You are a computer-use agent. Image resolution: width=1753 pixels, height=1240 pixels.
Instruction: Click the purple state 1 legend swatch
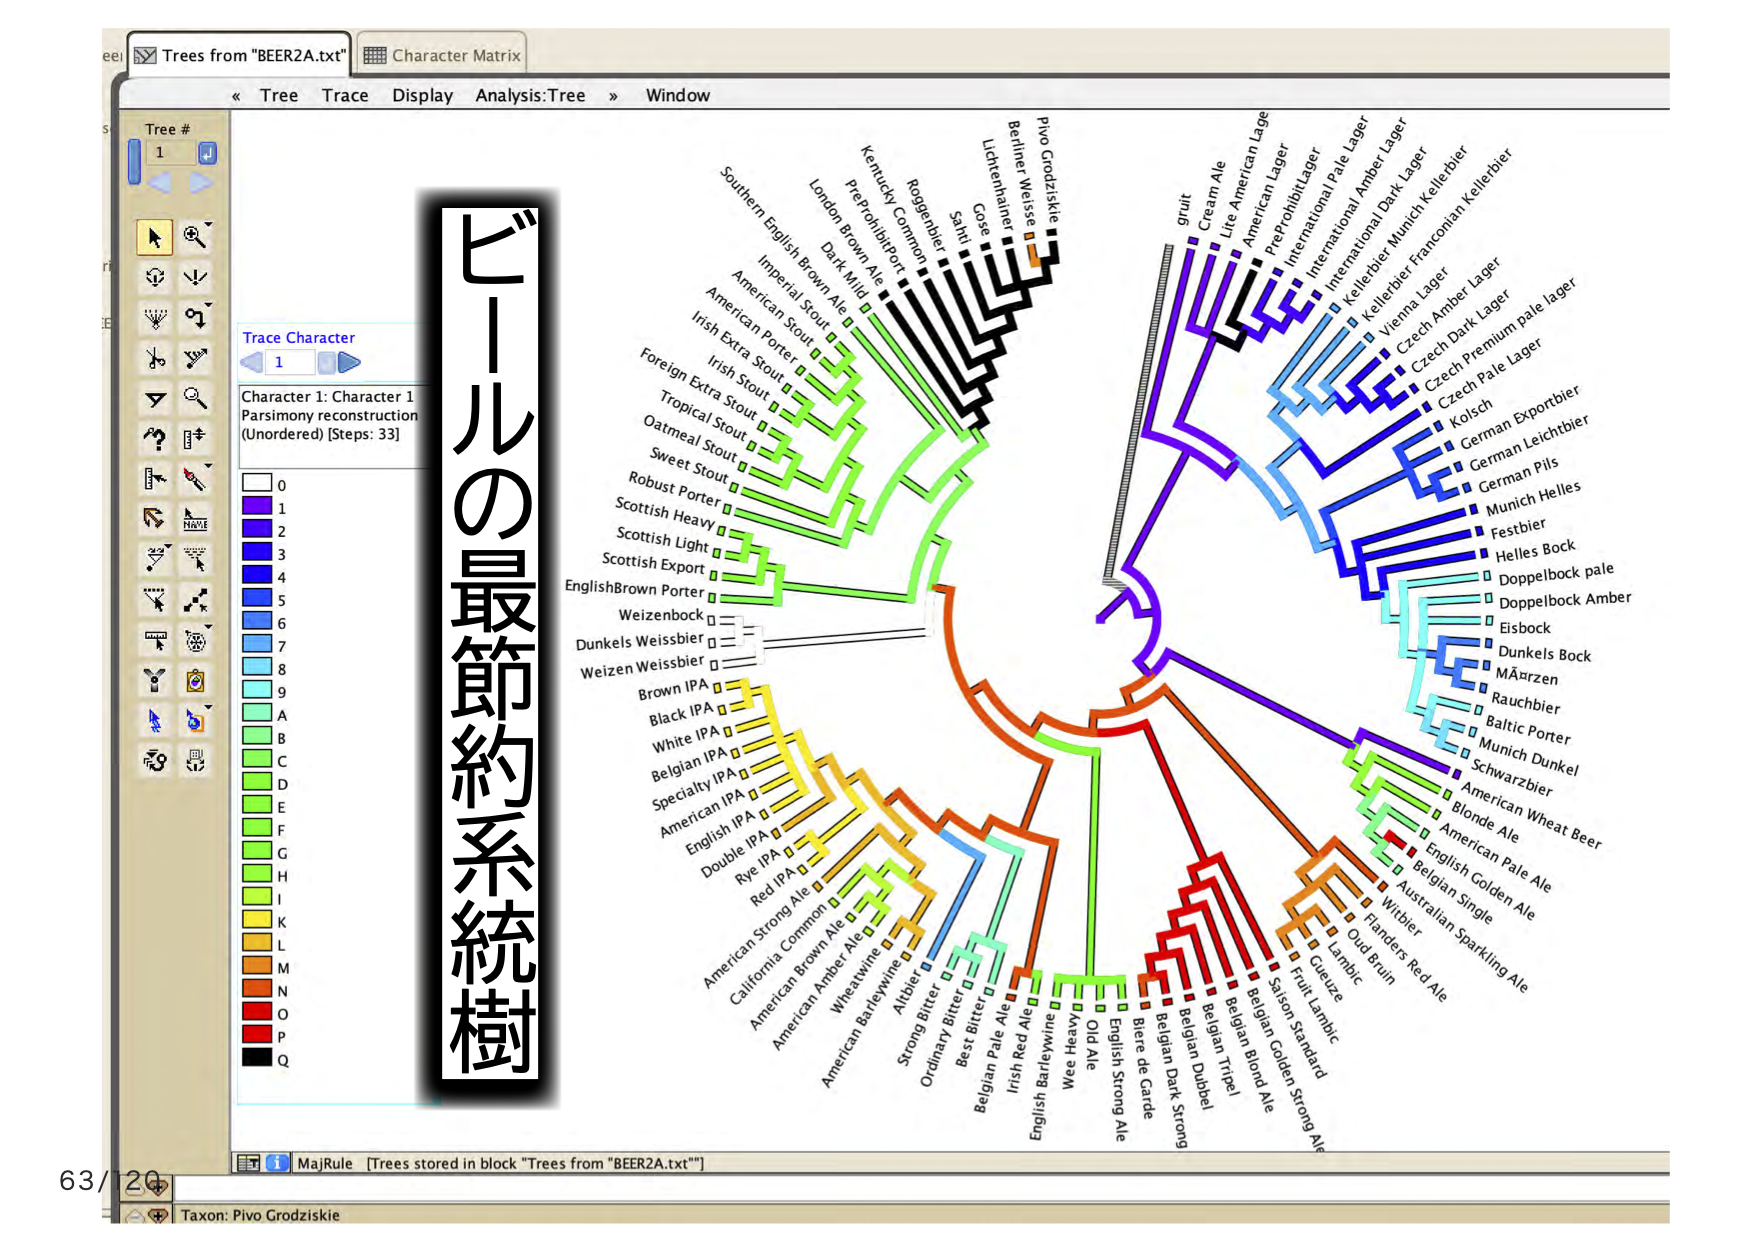click(257, 507)
